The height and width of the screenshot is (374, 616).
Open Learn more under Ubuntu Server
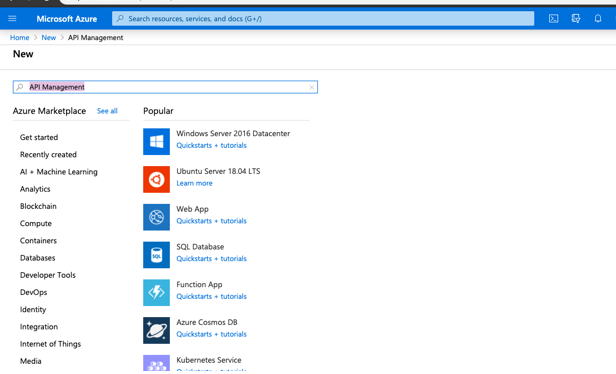coord(194,183)
